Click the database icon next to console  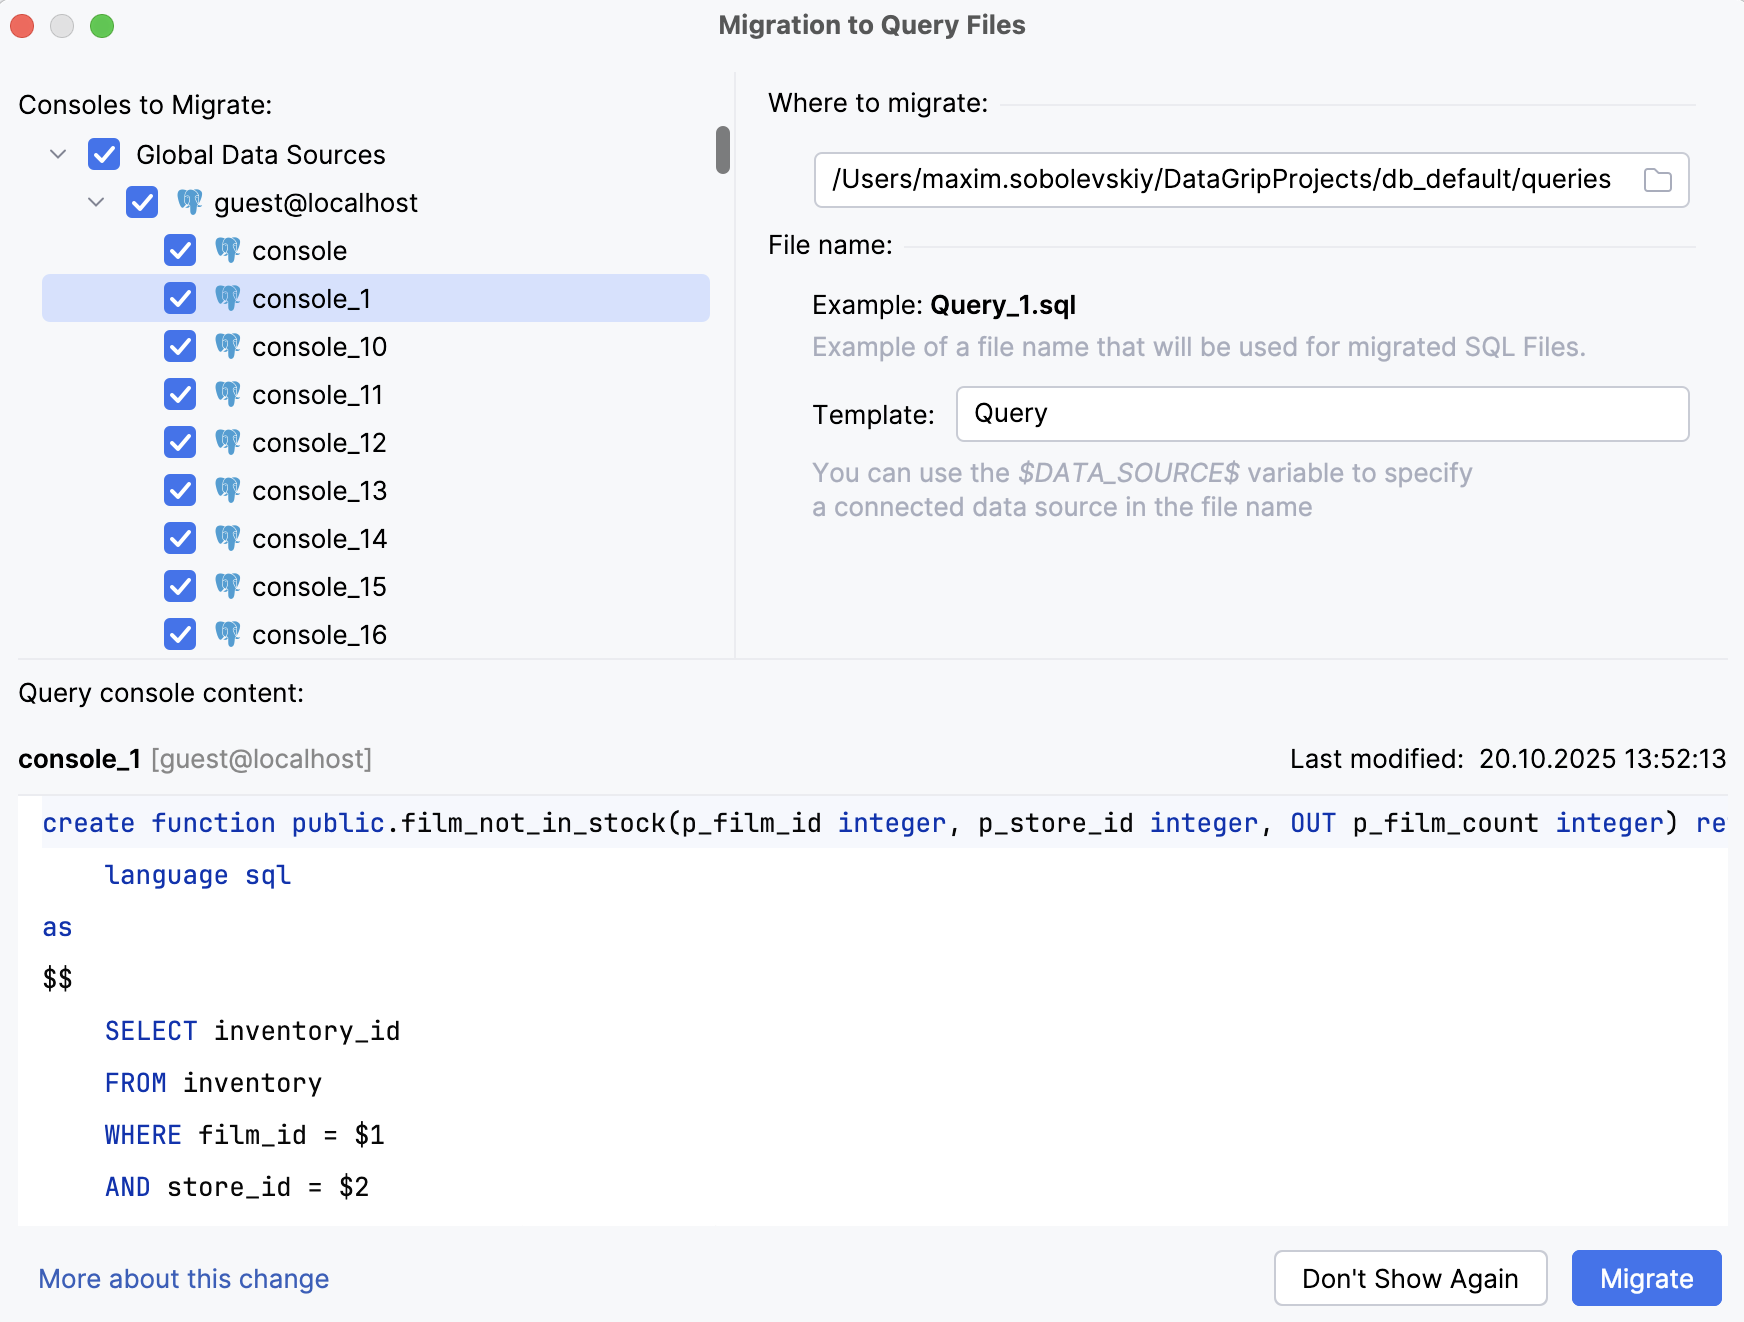(x=228, y=251)
